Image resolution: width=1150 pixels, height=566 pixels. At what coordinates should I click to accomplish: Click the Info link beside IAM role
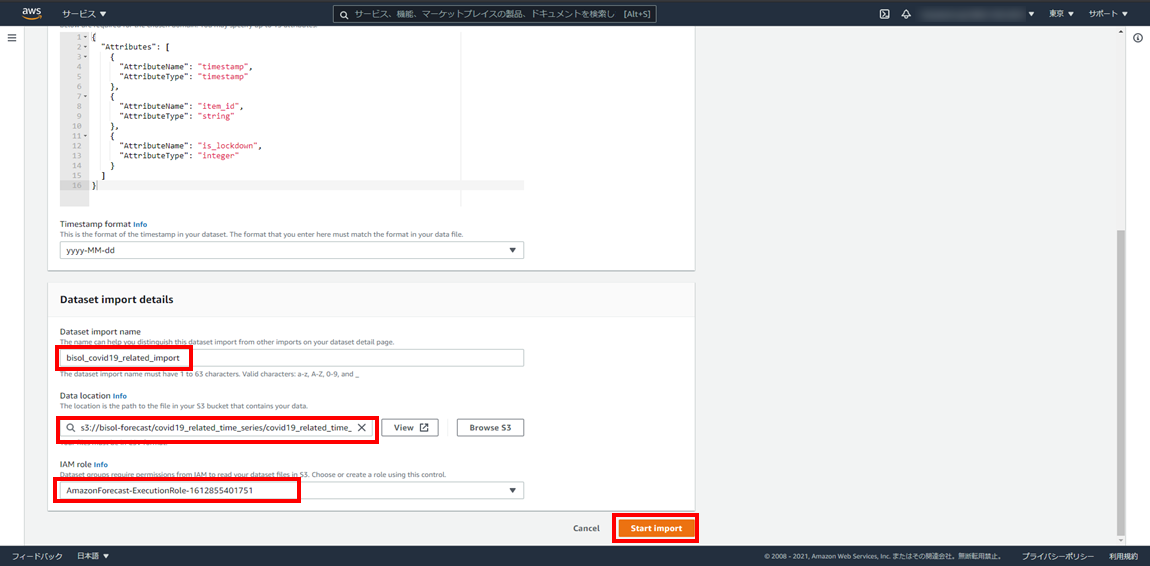pyautogui.click(x=101, y=464)
